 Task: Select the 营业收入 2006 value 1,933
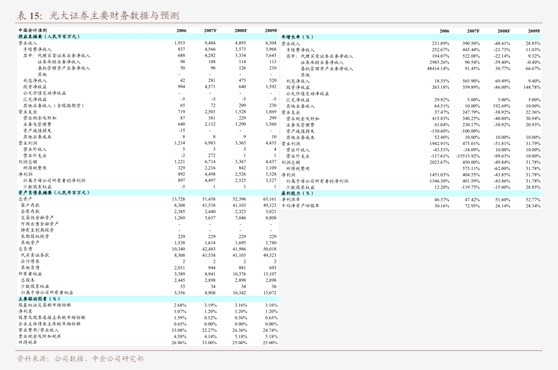(180, 43)
